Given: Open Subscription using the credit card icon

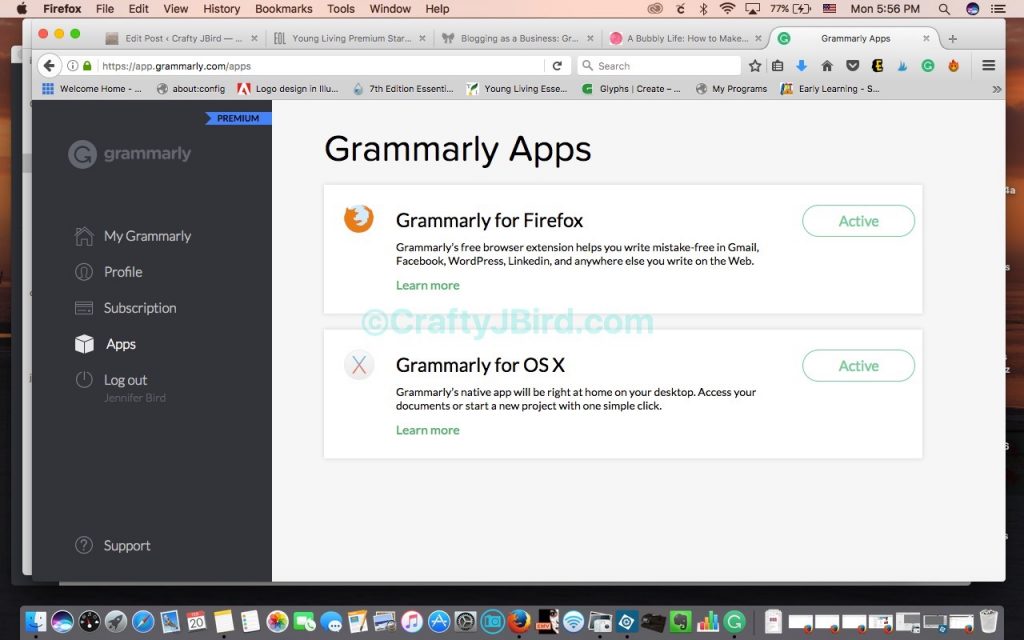Looking at the screenshot, I should (83, 307).
